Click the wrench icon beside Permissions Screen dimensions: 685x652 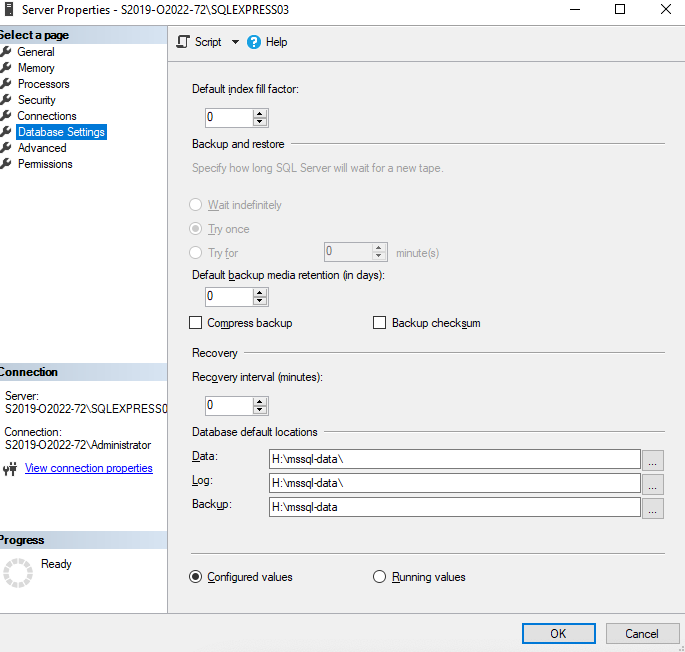click(6, 163)
